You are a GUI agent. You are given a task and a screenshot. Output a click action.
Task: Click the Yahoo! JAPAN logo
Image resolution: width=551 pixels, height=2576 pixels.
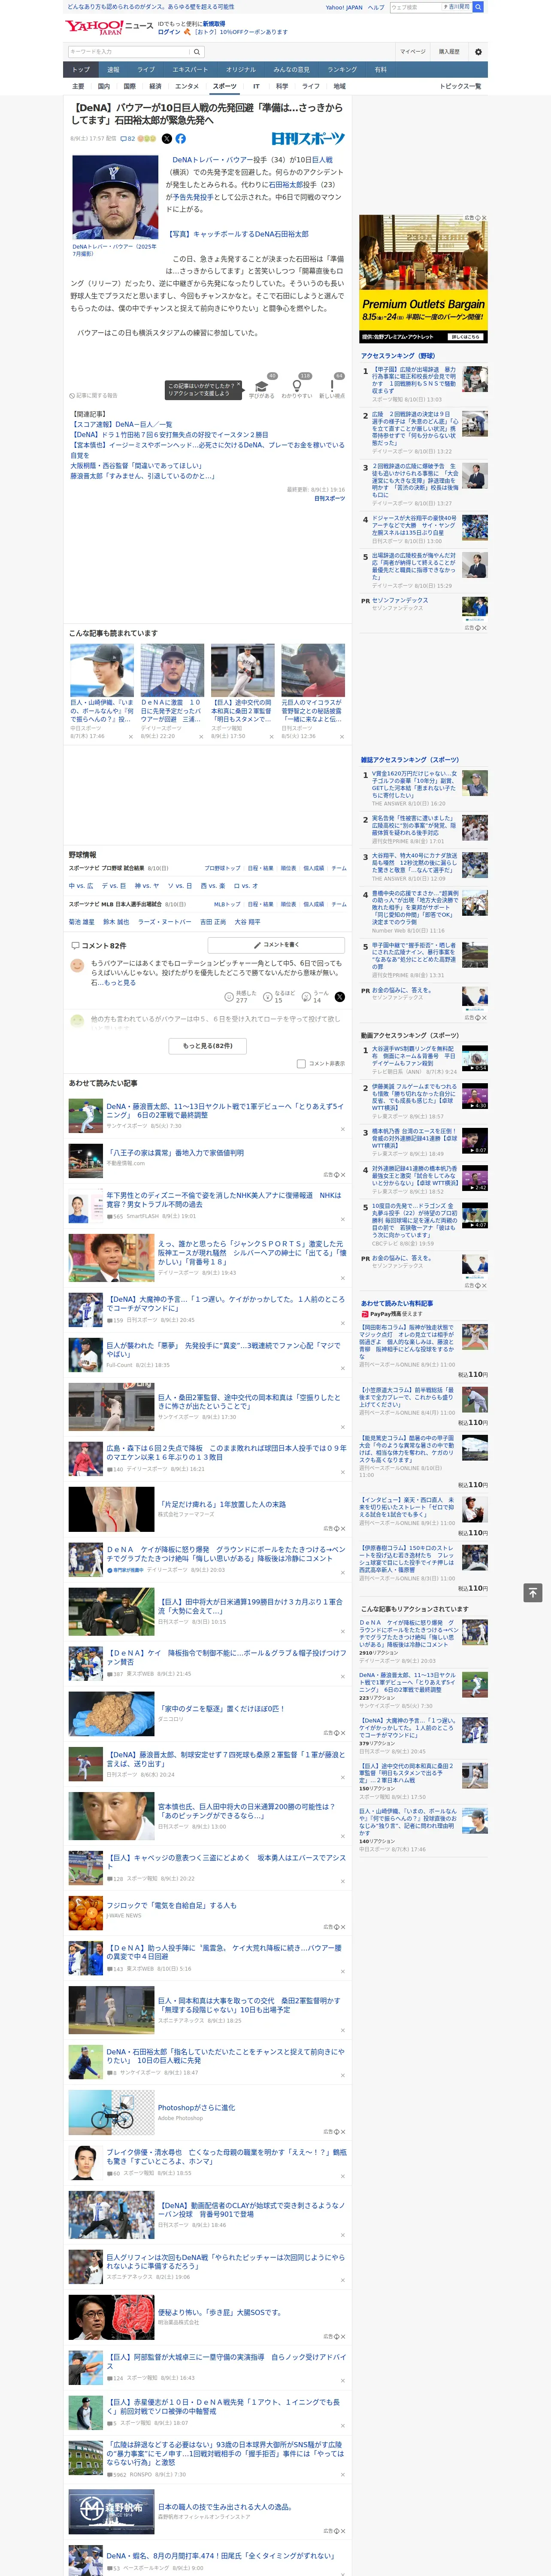coord(94,27)
